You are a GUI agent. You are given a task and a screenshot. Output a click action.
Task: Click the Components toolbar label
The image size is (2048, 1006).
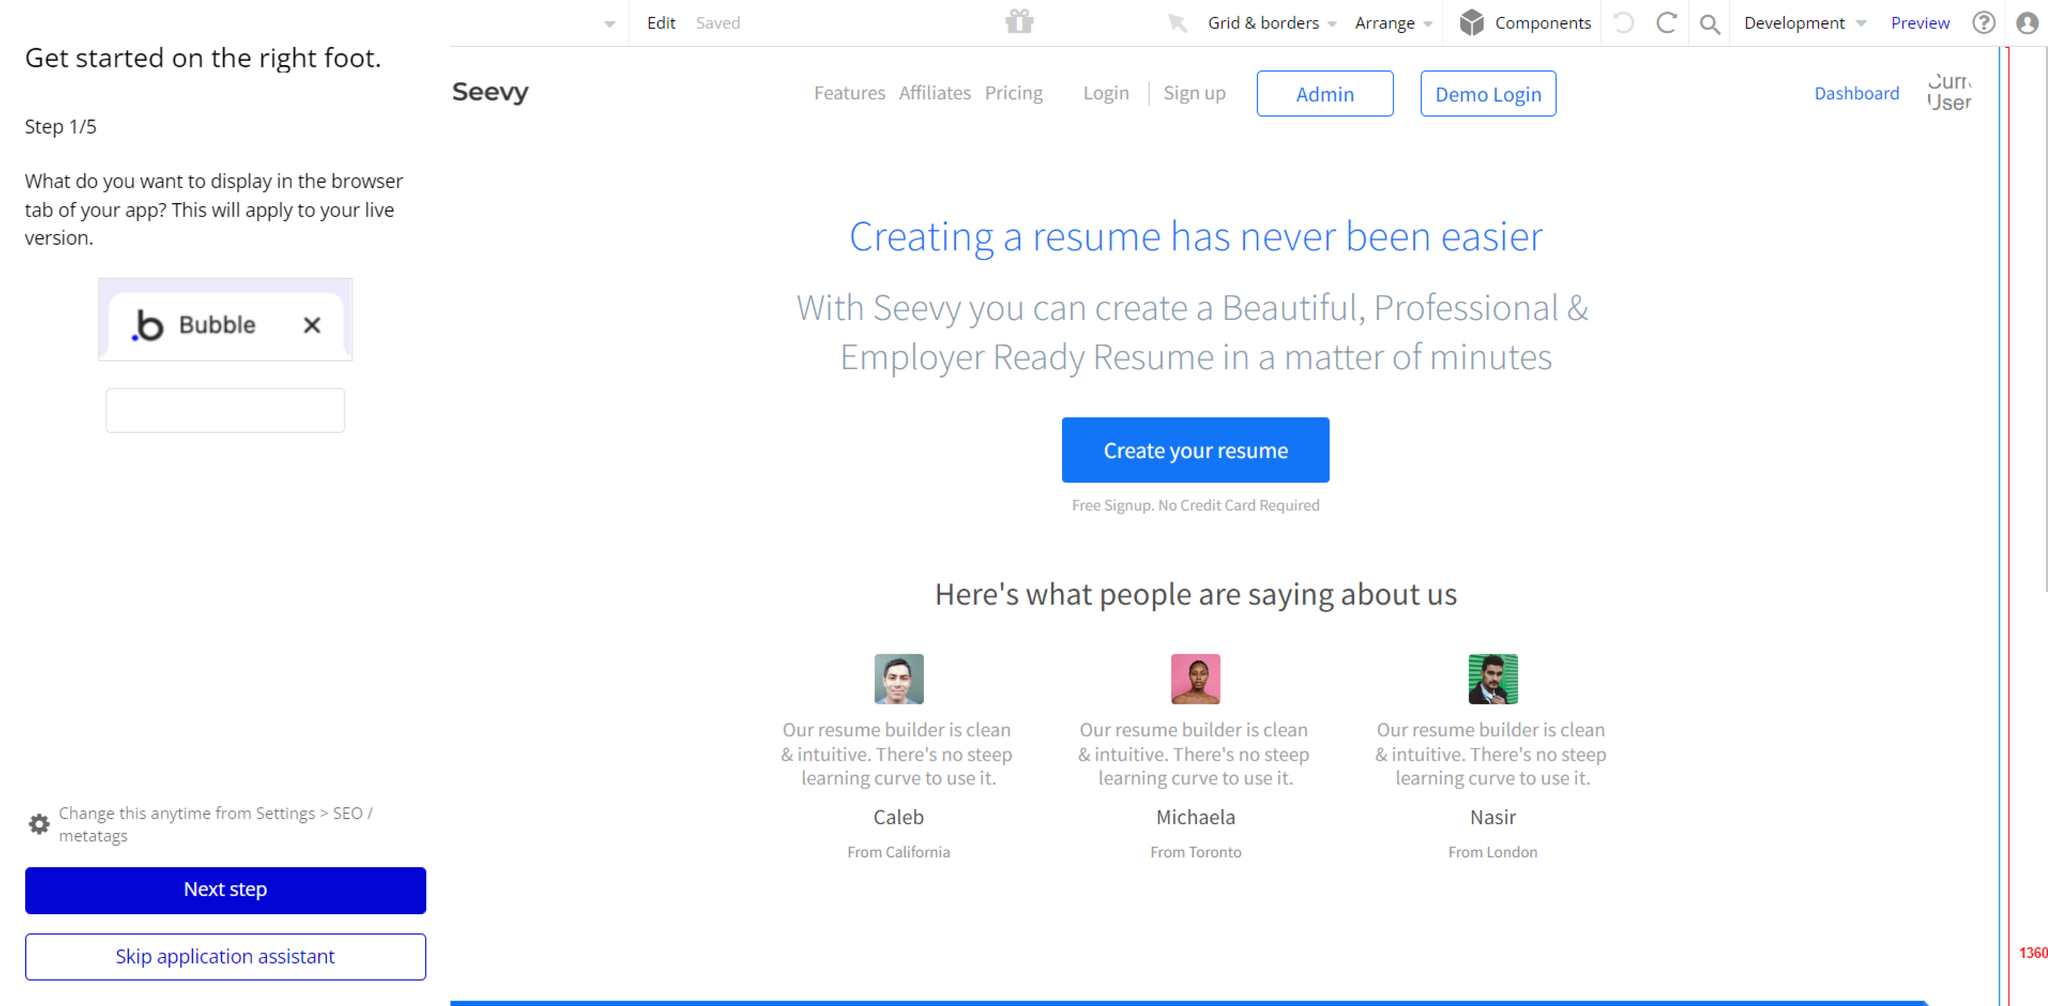point(1543,23)
